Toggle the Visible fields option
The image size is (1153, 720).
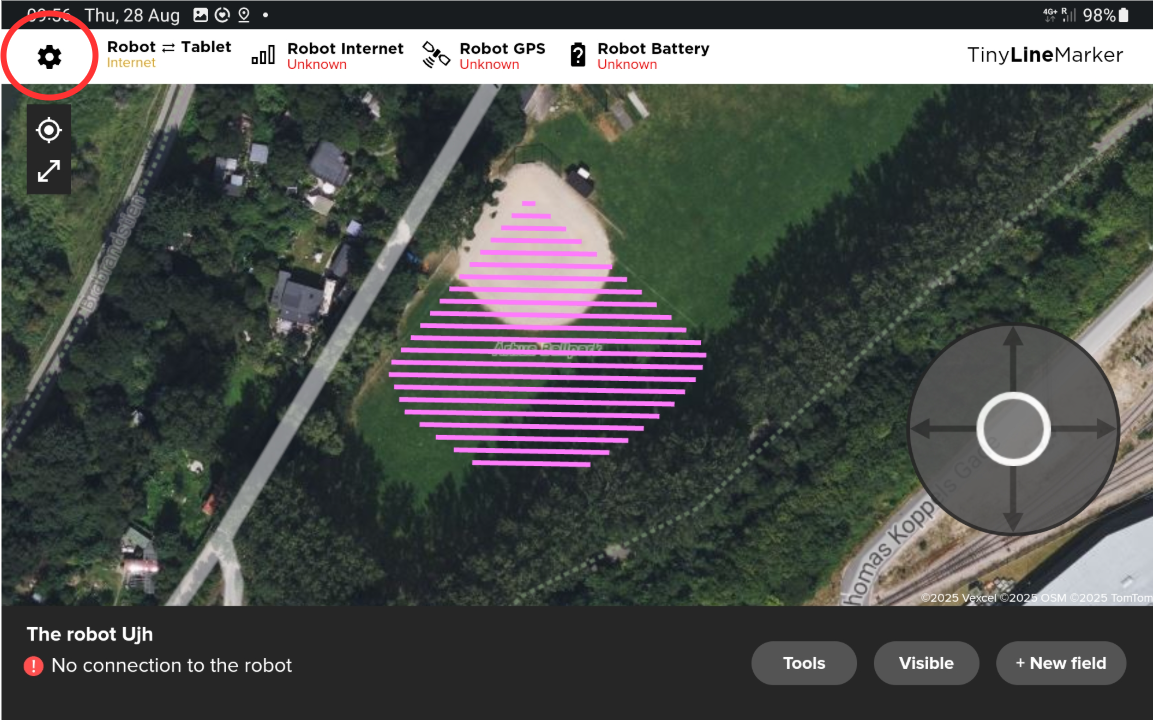[926, 663]
